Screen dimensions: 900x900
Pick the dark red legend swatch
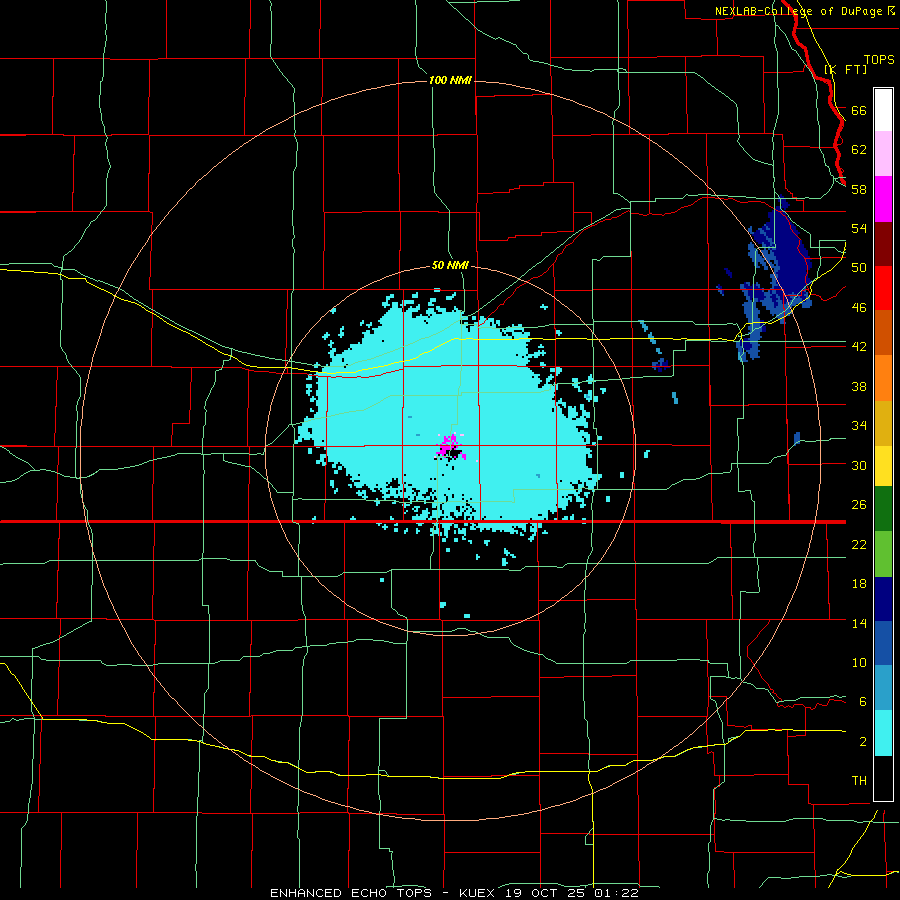click(883, 243)
